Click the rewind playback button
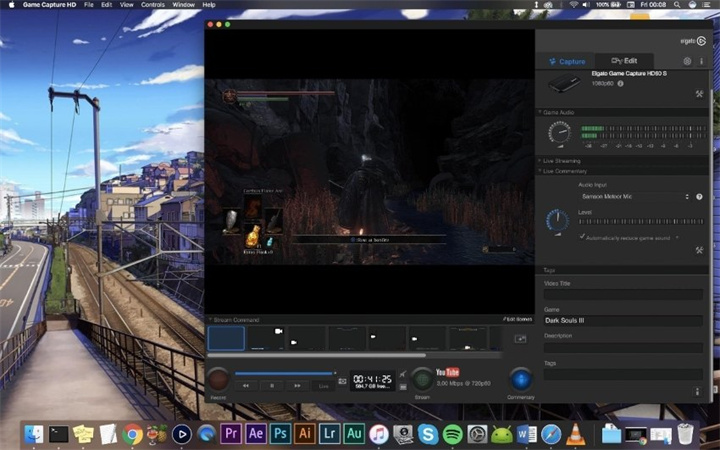Screen dimensions: 720x450 tap(246, 386)
